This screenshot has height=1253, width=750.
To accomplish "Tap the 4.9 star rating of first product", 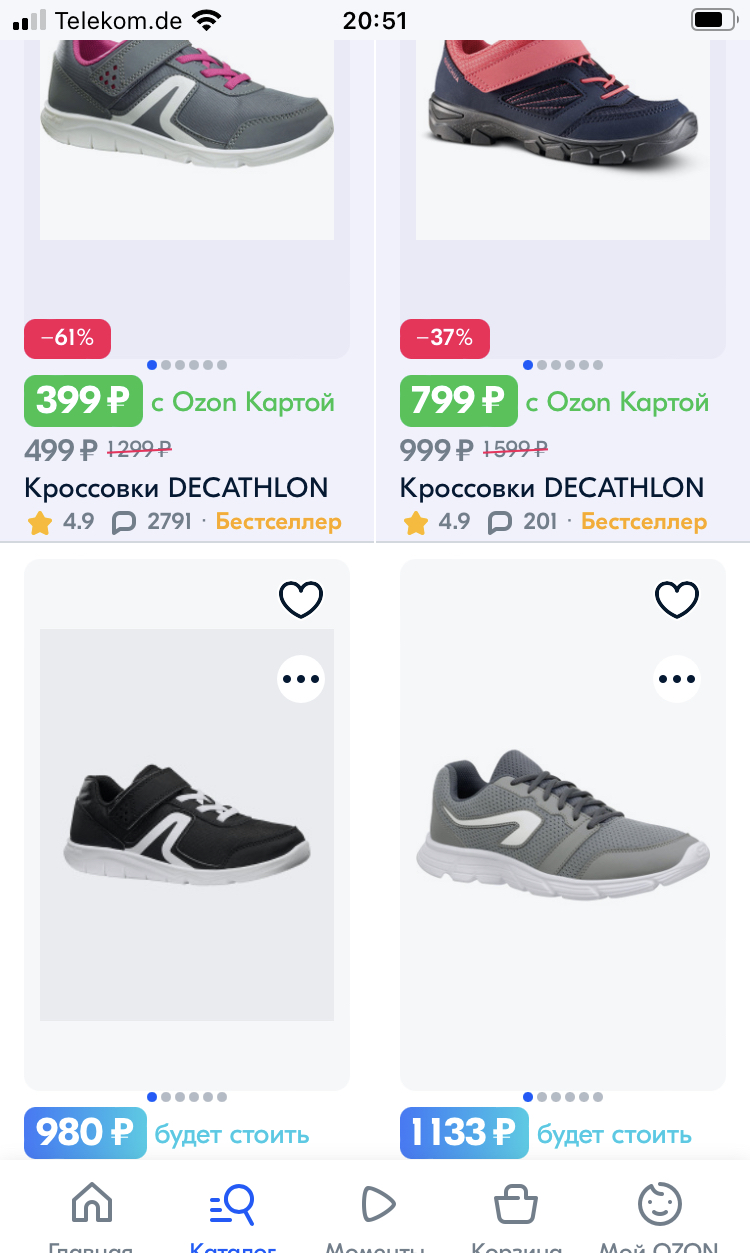I will (63, 521).
